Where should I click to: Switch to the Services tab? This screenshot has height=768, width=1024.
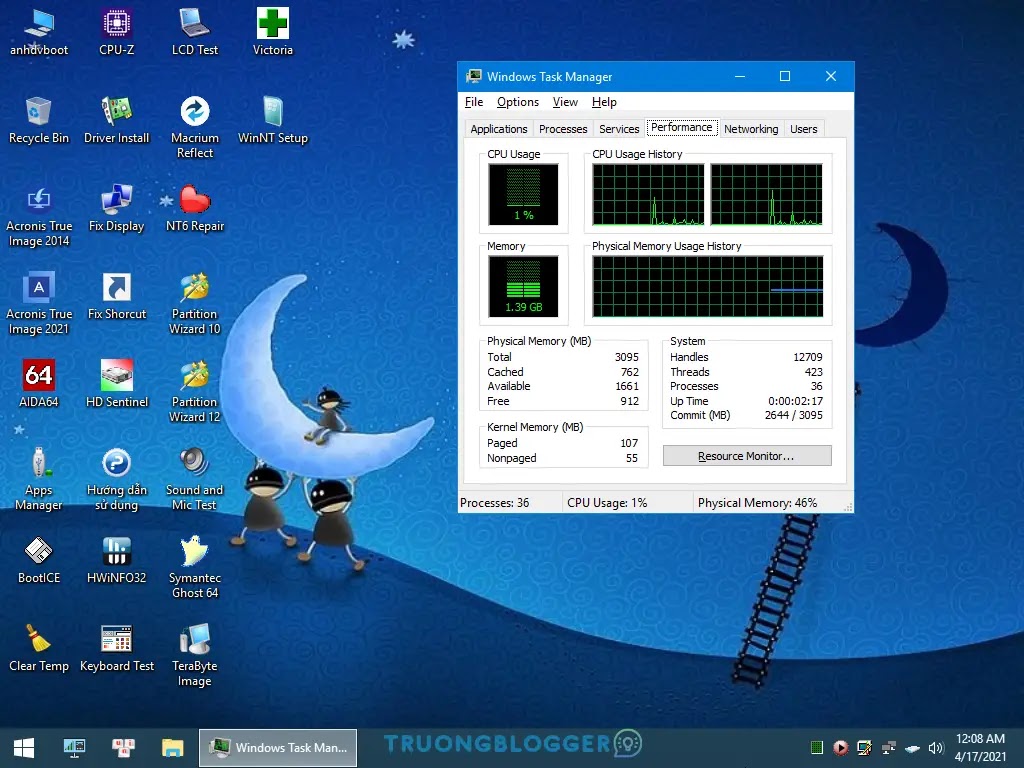click(x=619, y=129)
